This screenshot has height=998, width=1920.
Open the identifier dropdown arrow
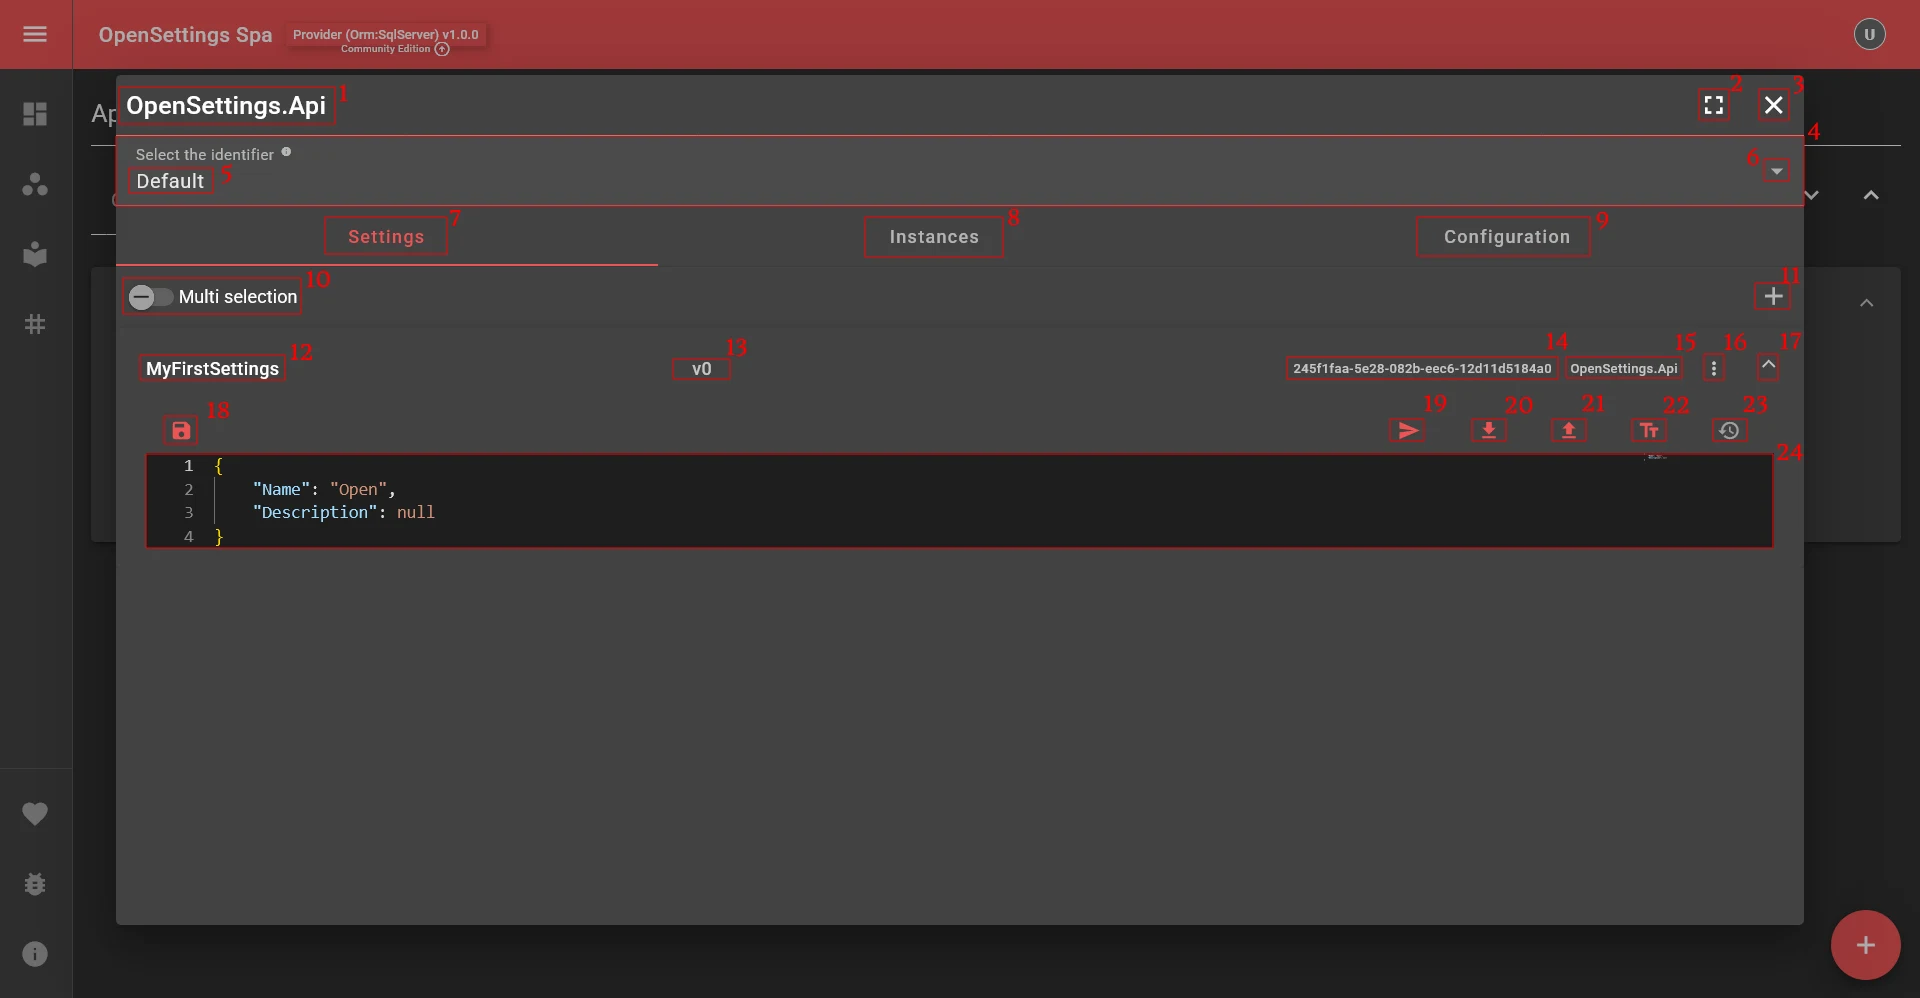pyautogui.click(x=1774, y=170)
